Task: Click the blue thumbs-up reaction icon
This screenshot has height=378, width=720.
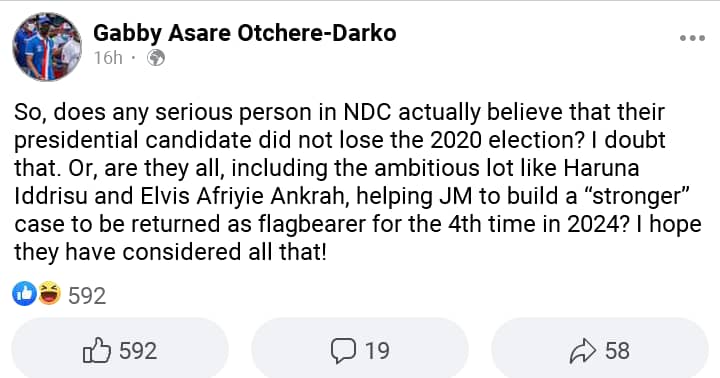Action: click(x=24, y=293)
